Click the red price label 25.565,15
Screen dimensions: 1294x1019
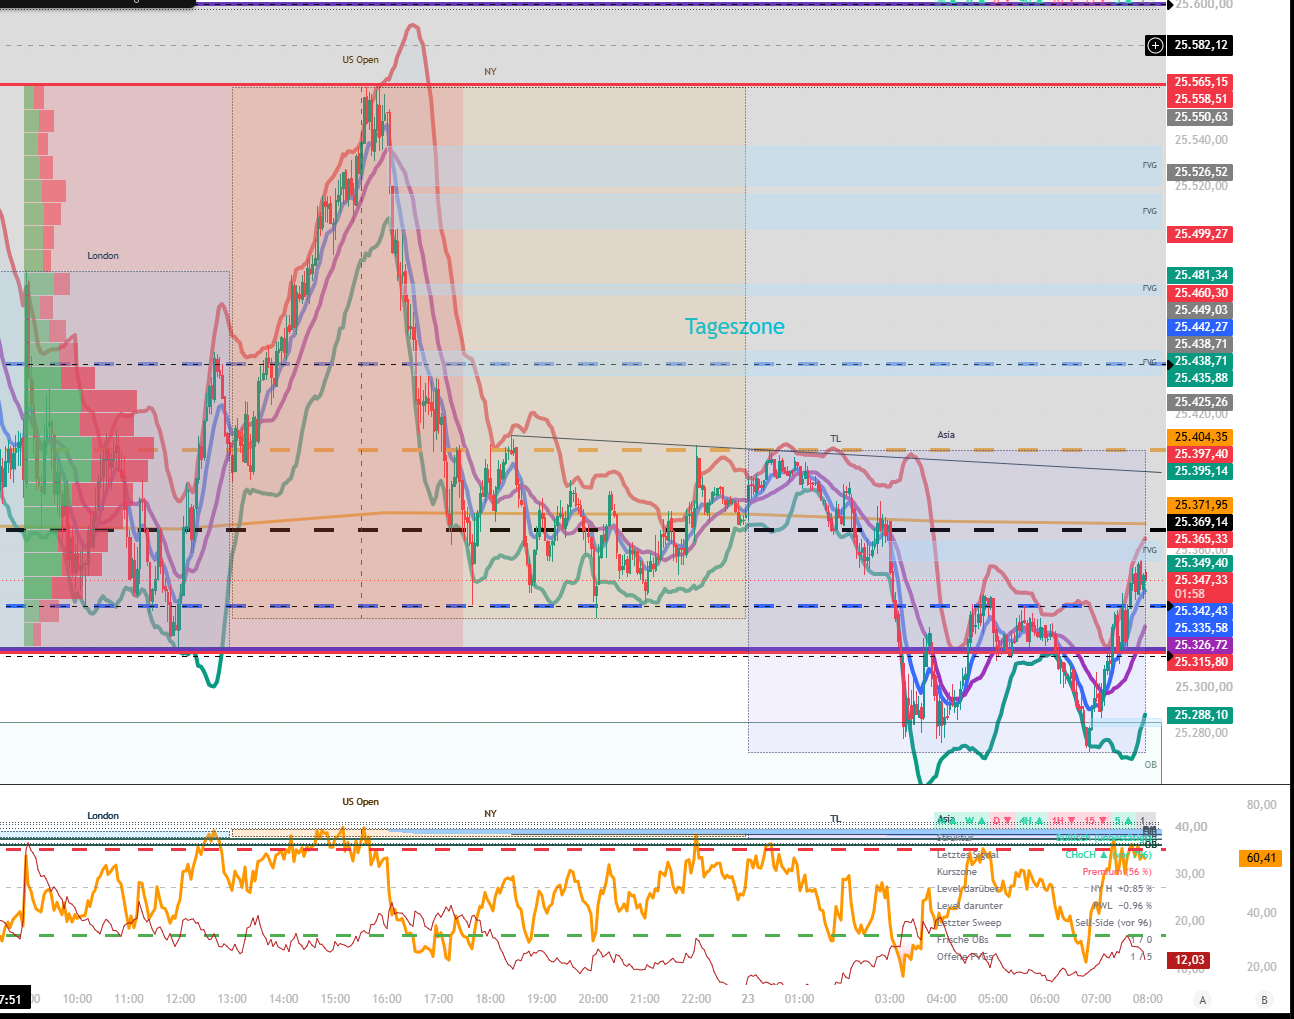pyautogui.click(x=1200, y=82)
